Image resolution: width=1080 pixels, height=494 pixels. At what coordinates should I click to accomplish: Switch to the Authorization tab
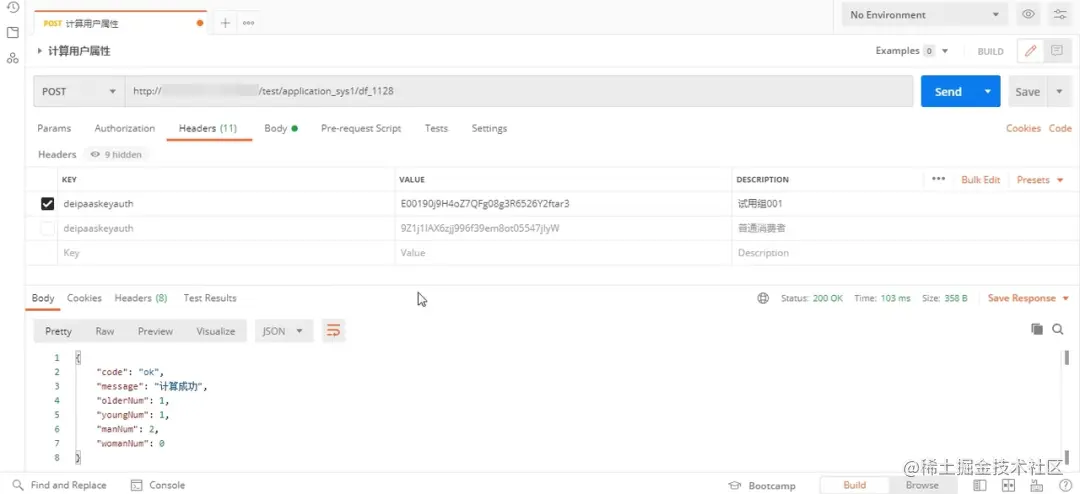tap(125, 128)
